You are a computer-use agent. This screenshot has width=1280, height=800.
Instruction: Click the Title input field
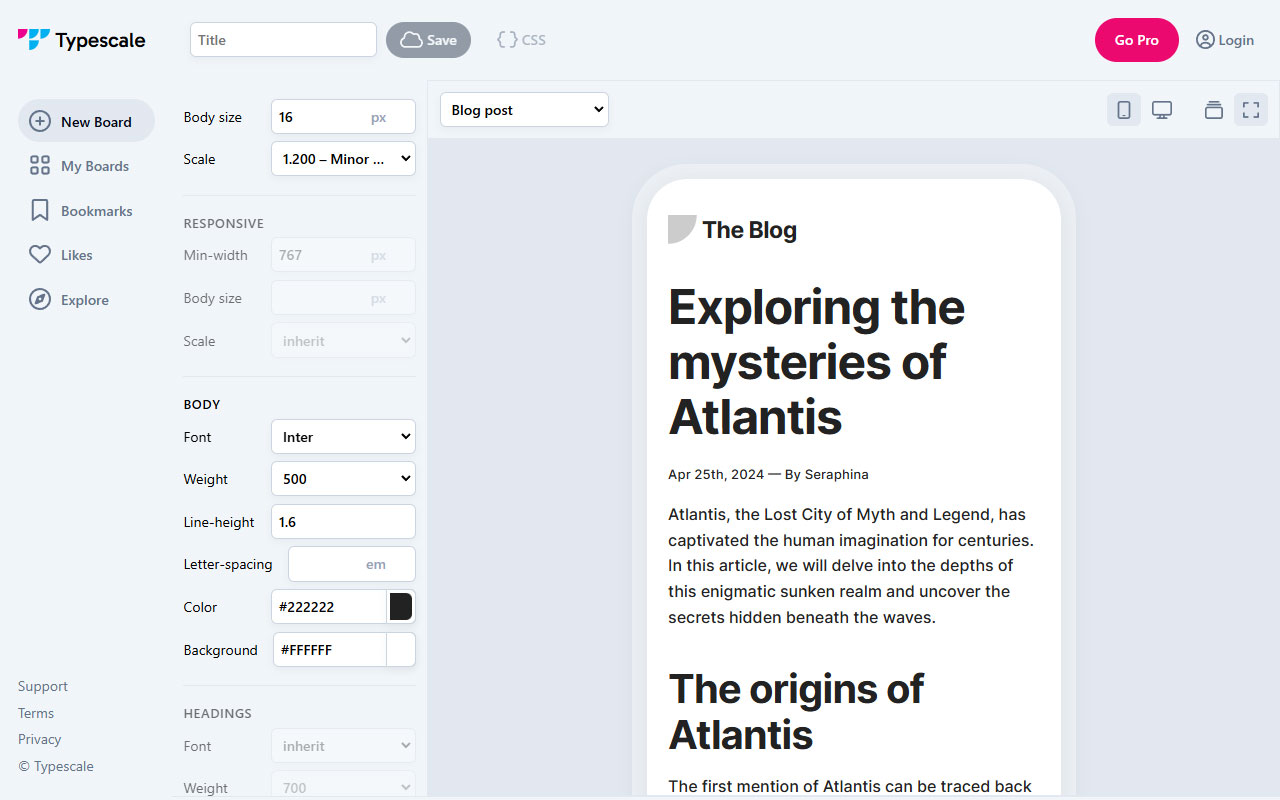(283, 39)
